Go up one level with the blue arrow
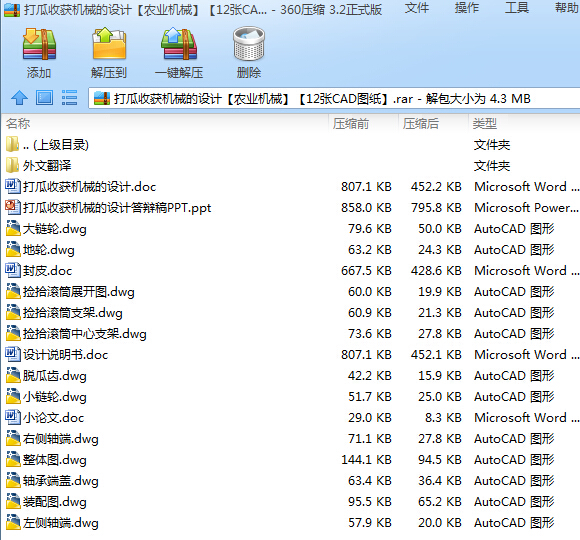 [x=19, y=98]
